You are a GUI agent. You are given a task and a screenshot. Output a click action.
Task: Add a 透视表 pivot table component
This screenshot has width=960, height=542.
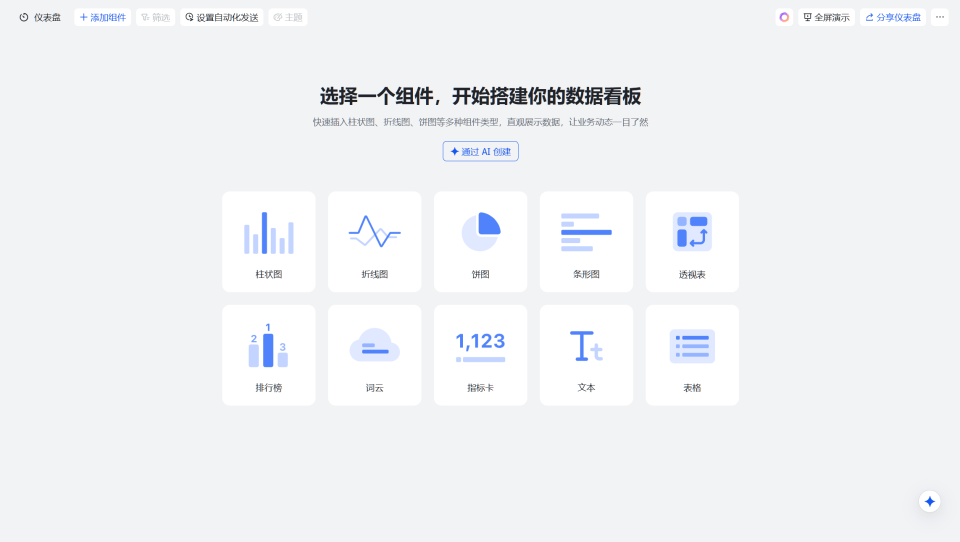[692, 241]
